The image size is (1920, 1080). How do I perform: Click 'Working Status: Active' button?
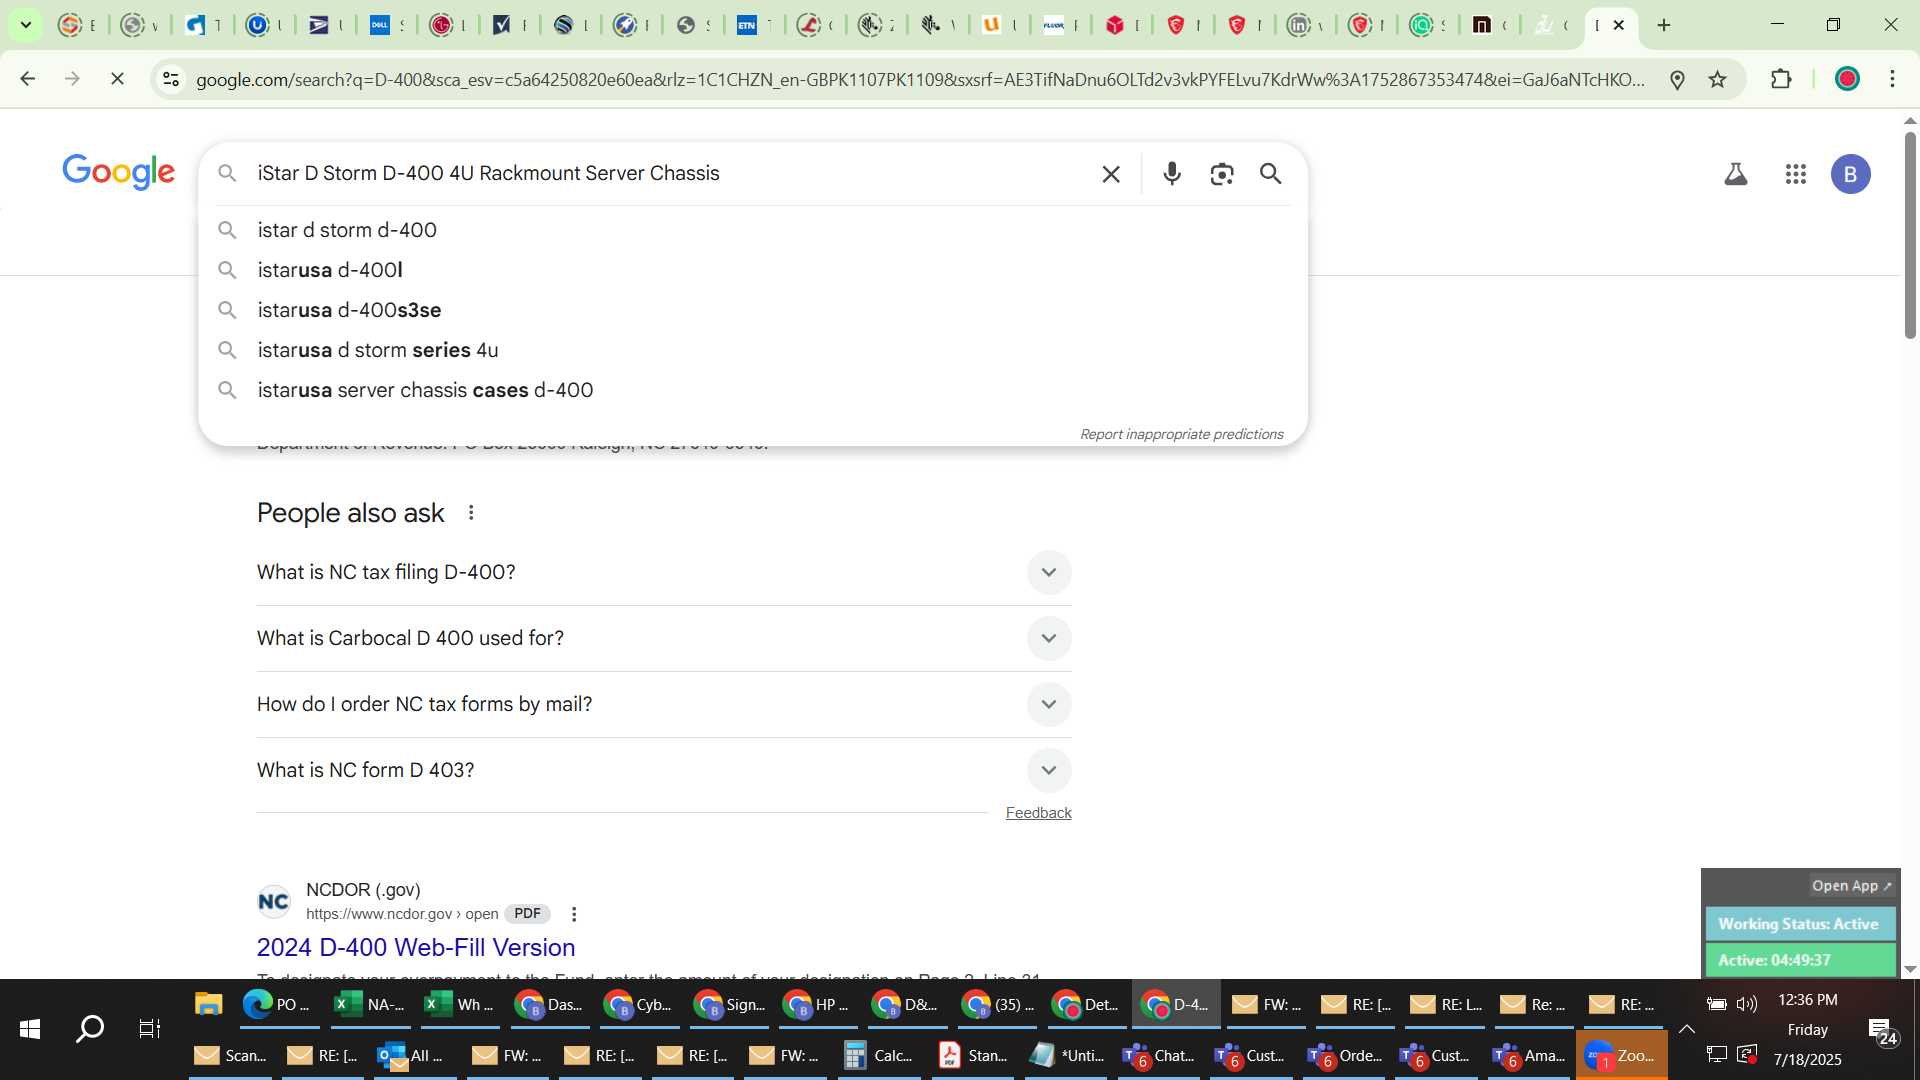tap(1800, 924)
